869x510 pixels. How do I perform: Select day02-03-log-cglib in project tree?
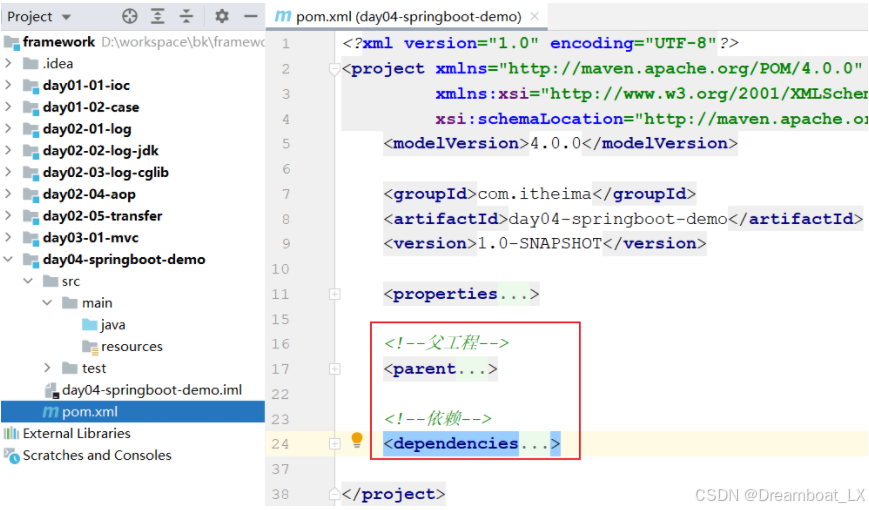[x=105, y=172]
